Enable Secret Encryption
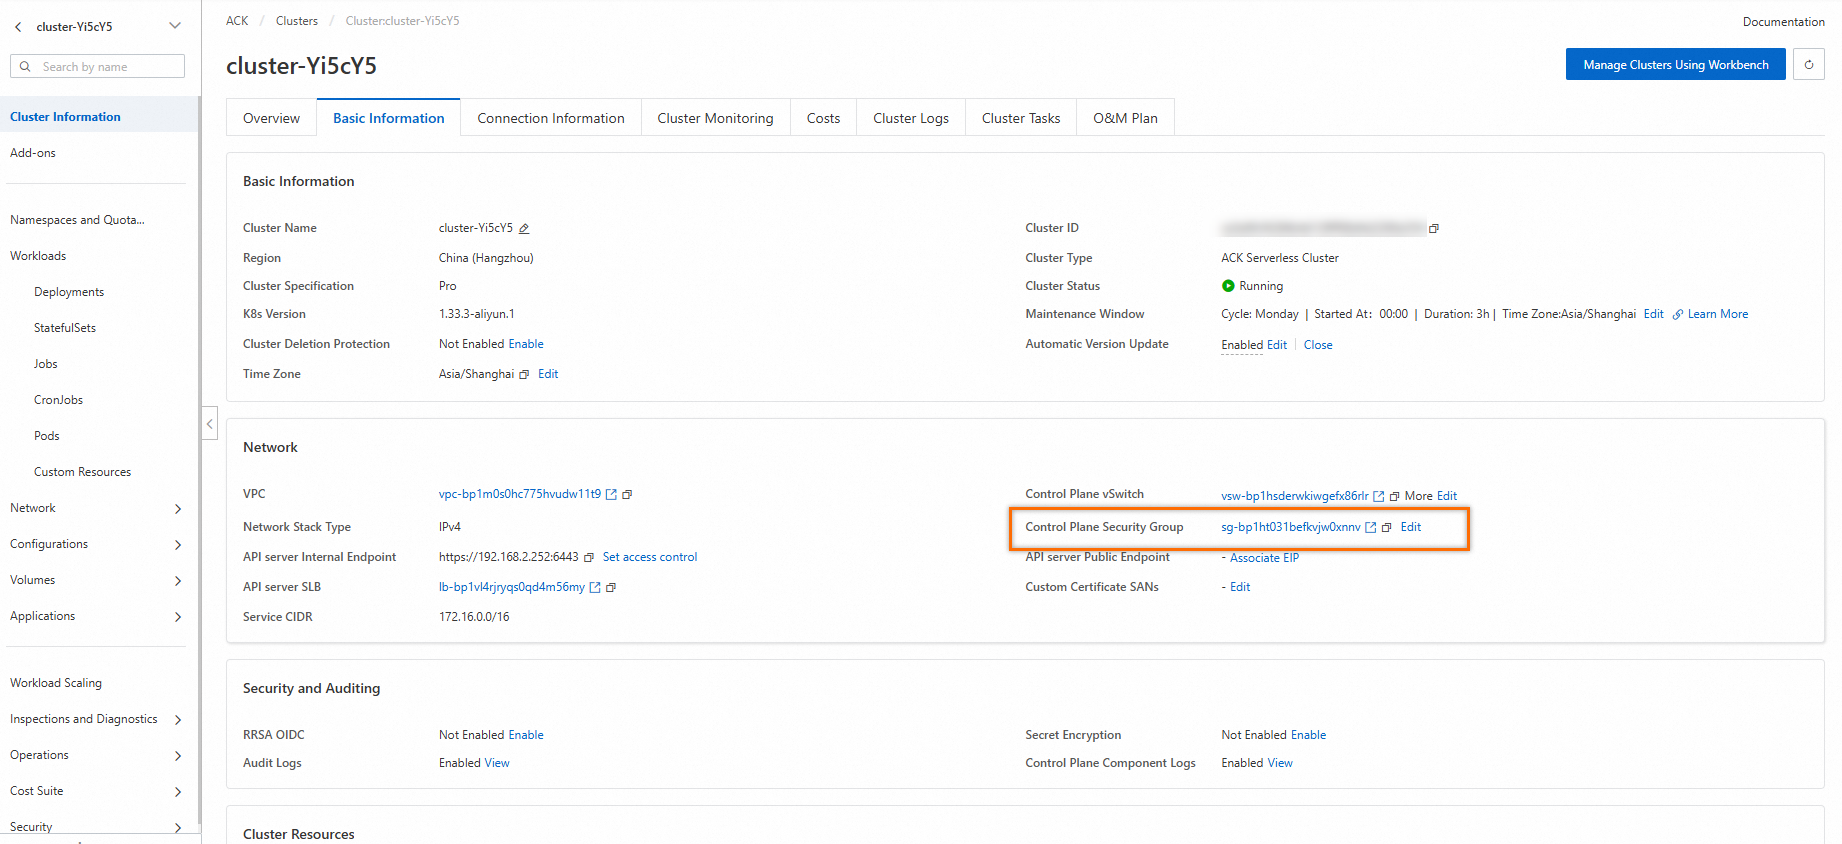This screenshot has height=844, width=1842. click(x=1308, y=735)
